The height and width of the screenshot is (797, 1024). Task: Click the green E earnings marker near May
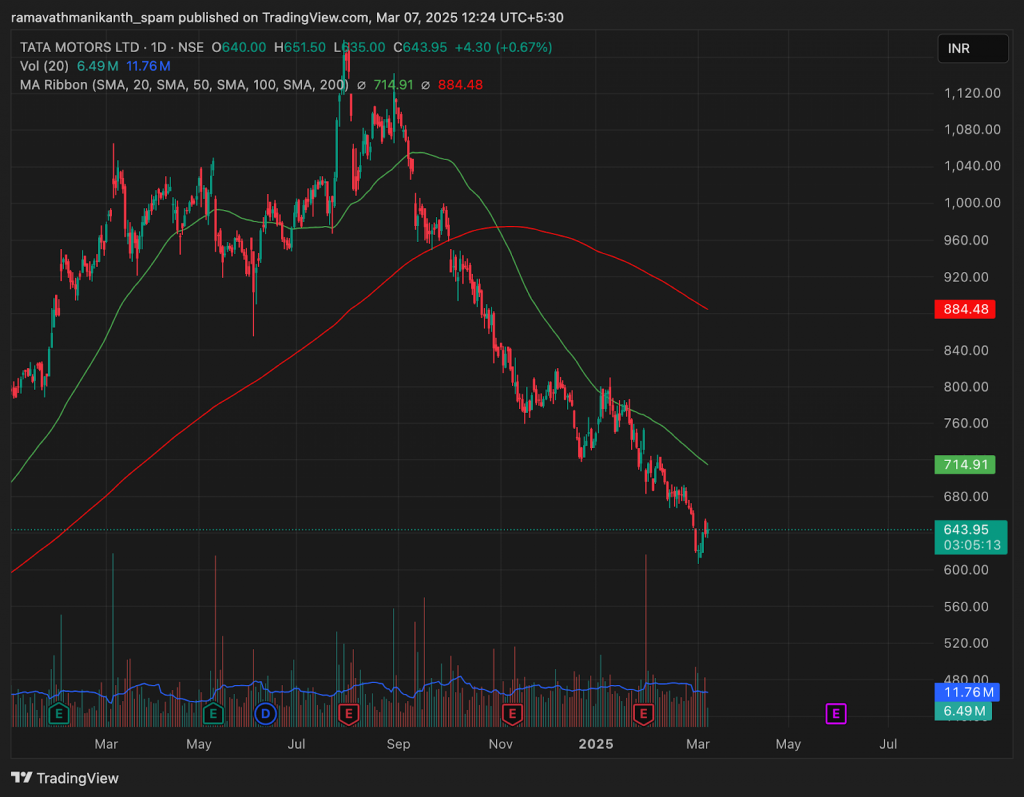[x=211, y=714]
